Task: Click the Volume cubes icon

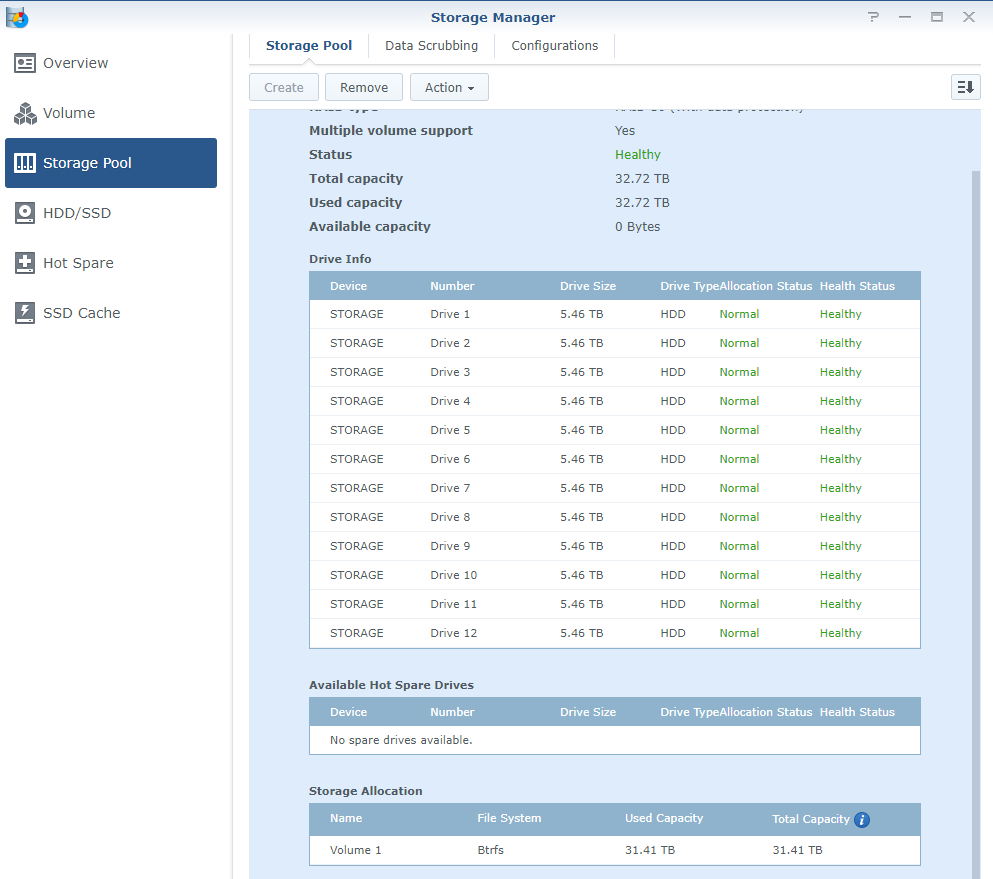Action: (25, 113)
